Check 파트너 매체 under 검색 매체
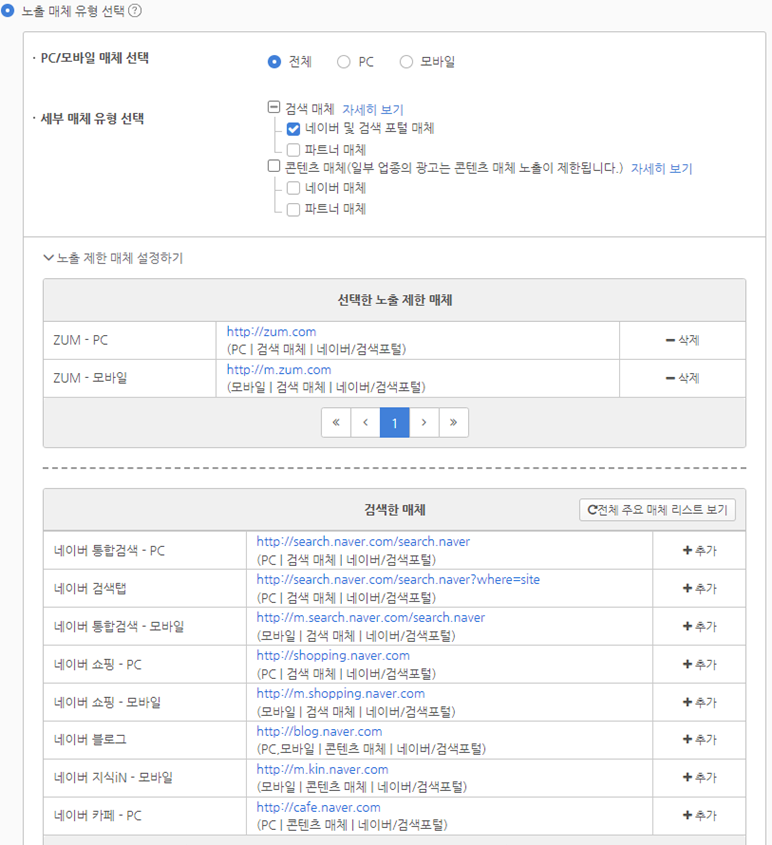 tap(294, 149)
